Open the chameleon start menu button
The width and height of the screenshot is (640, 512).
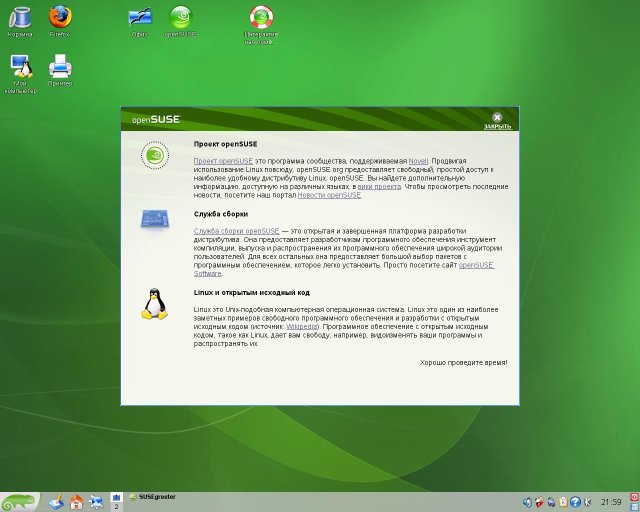pyautogui.click(x=20, y=502)
